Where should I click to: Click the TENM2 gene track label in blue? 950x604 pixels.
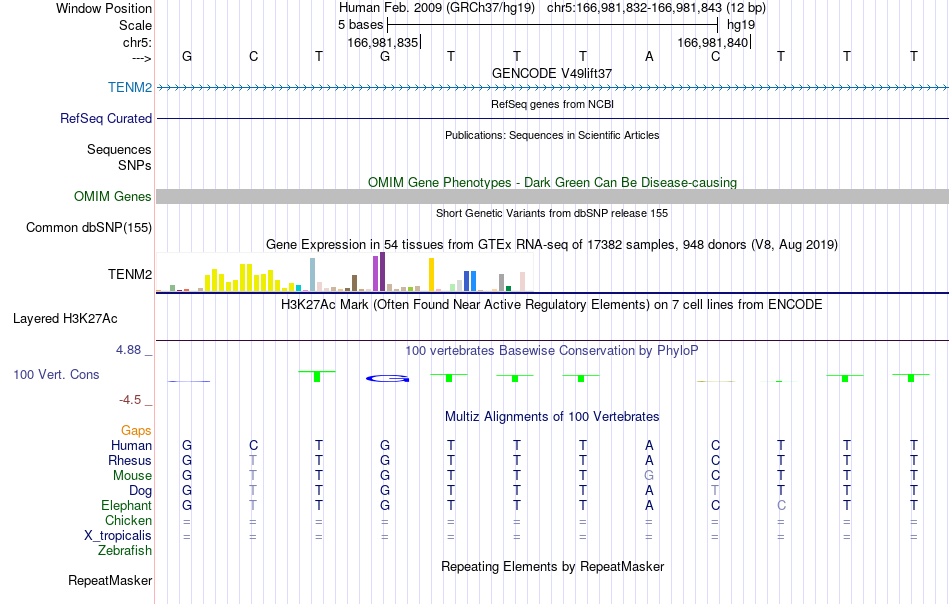(130, 87)
